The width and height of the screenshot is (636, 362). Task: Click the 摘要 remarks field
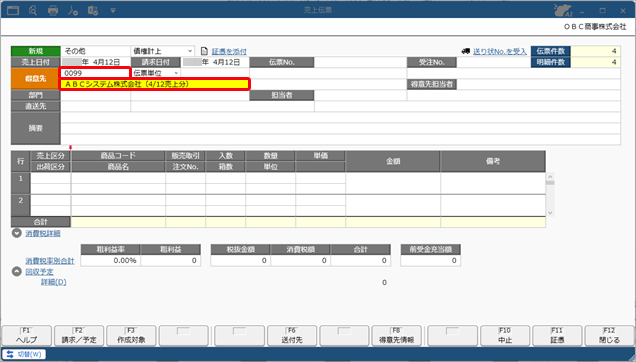[x=340, y=128]
